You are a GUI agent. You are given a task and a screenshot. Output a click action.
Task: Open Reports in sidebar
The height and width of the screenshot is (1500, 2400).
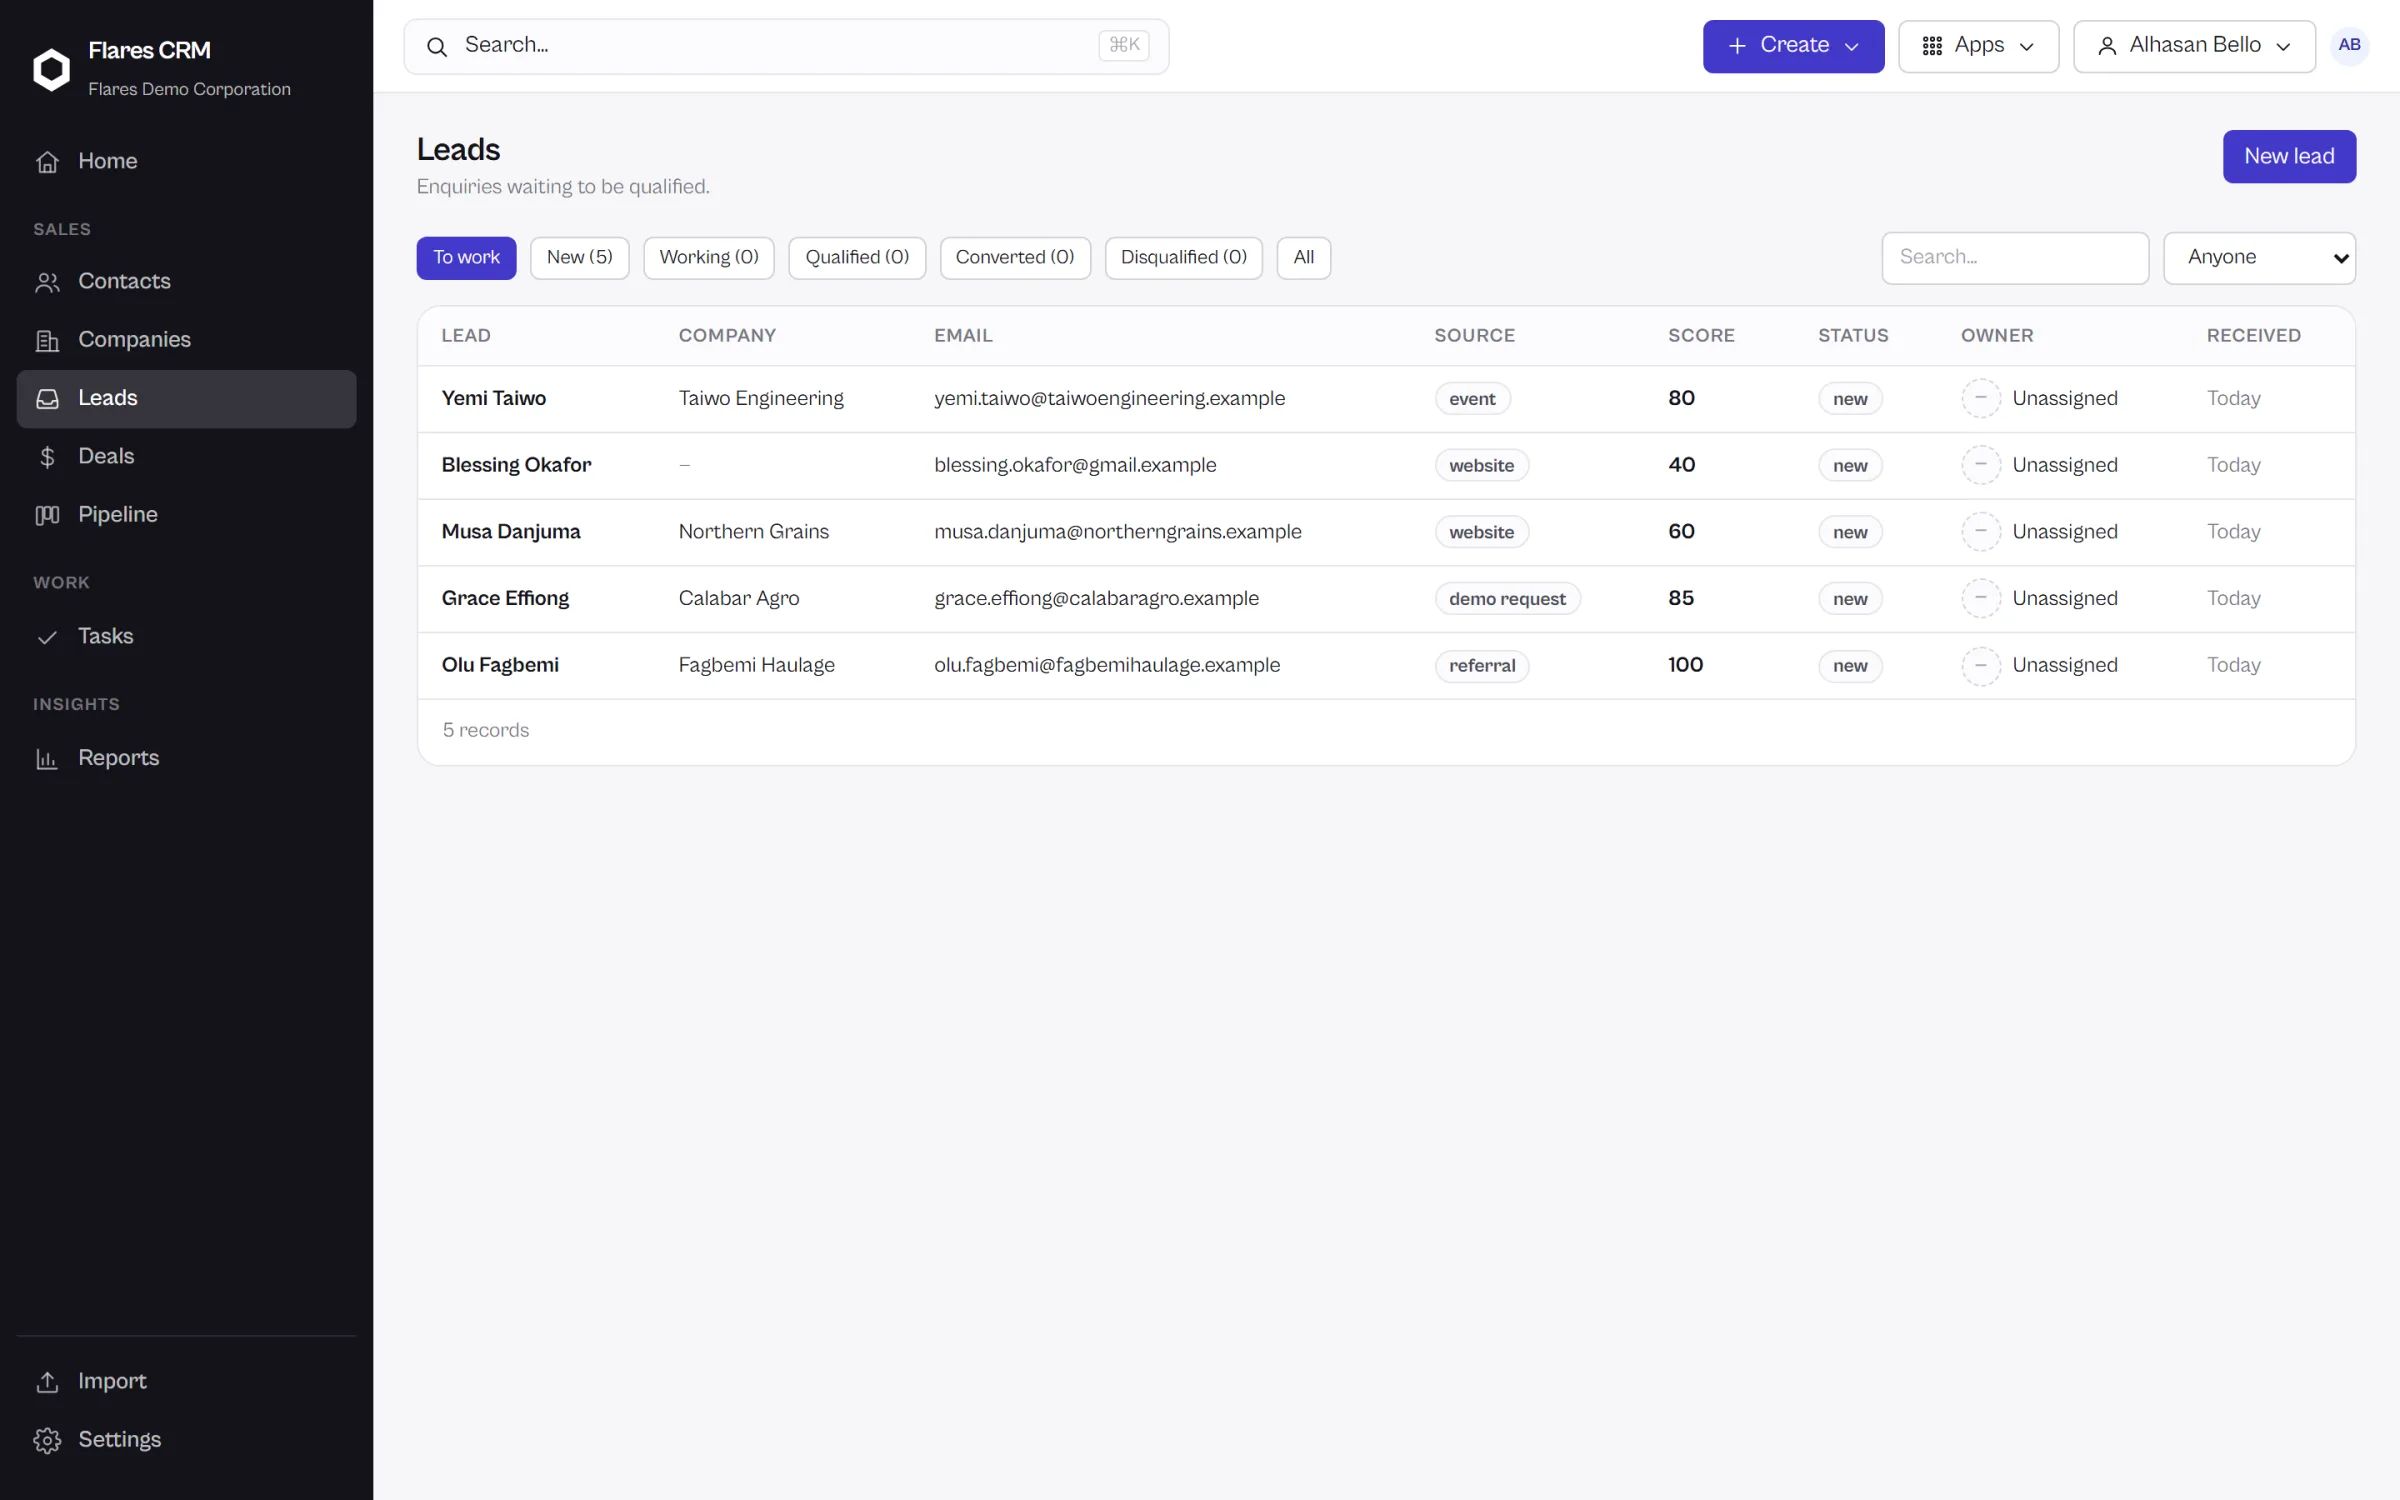coord(186,758)
